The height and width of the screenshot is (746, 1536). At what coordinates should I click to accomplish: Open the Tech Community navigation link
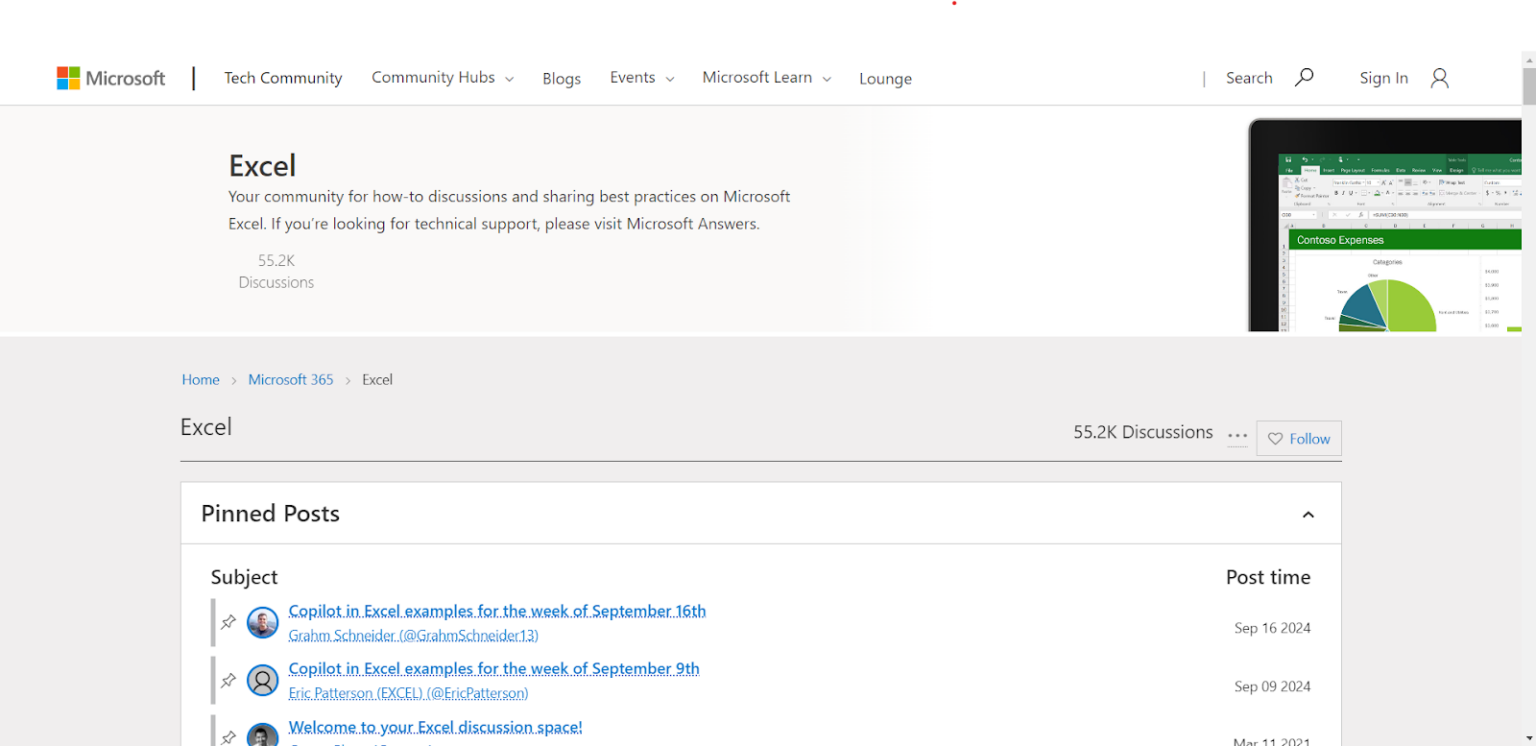[283, 78]
